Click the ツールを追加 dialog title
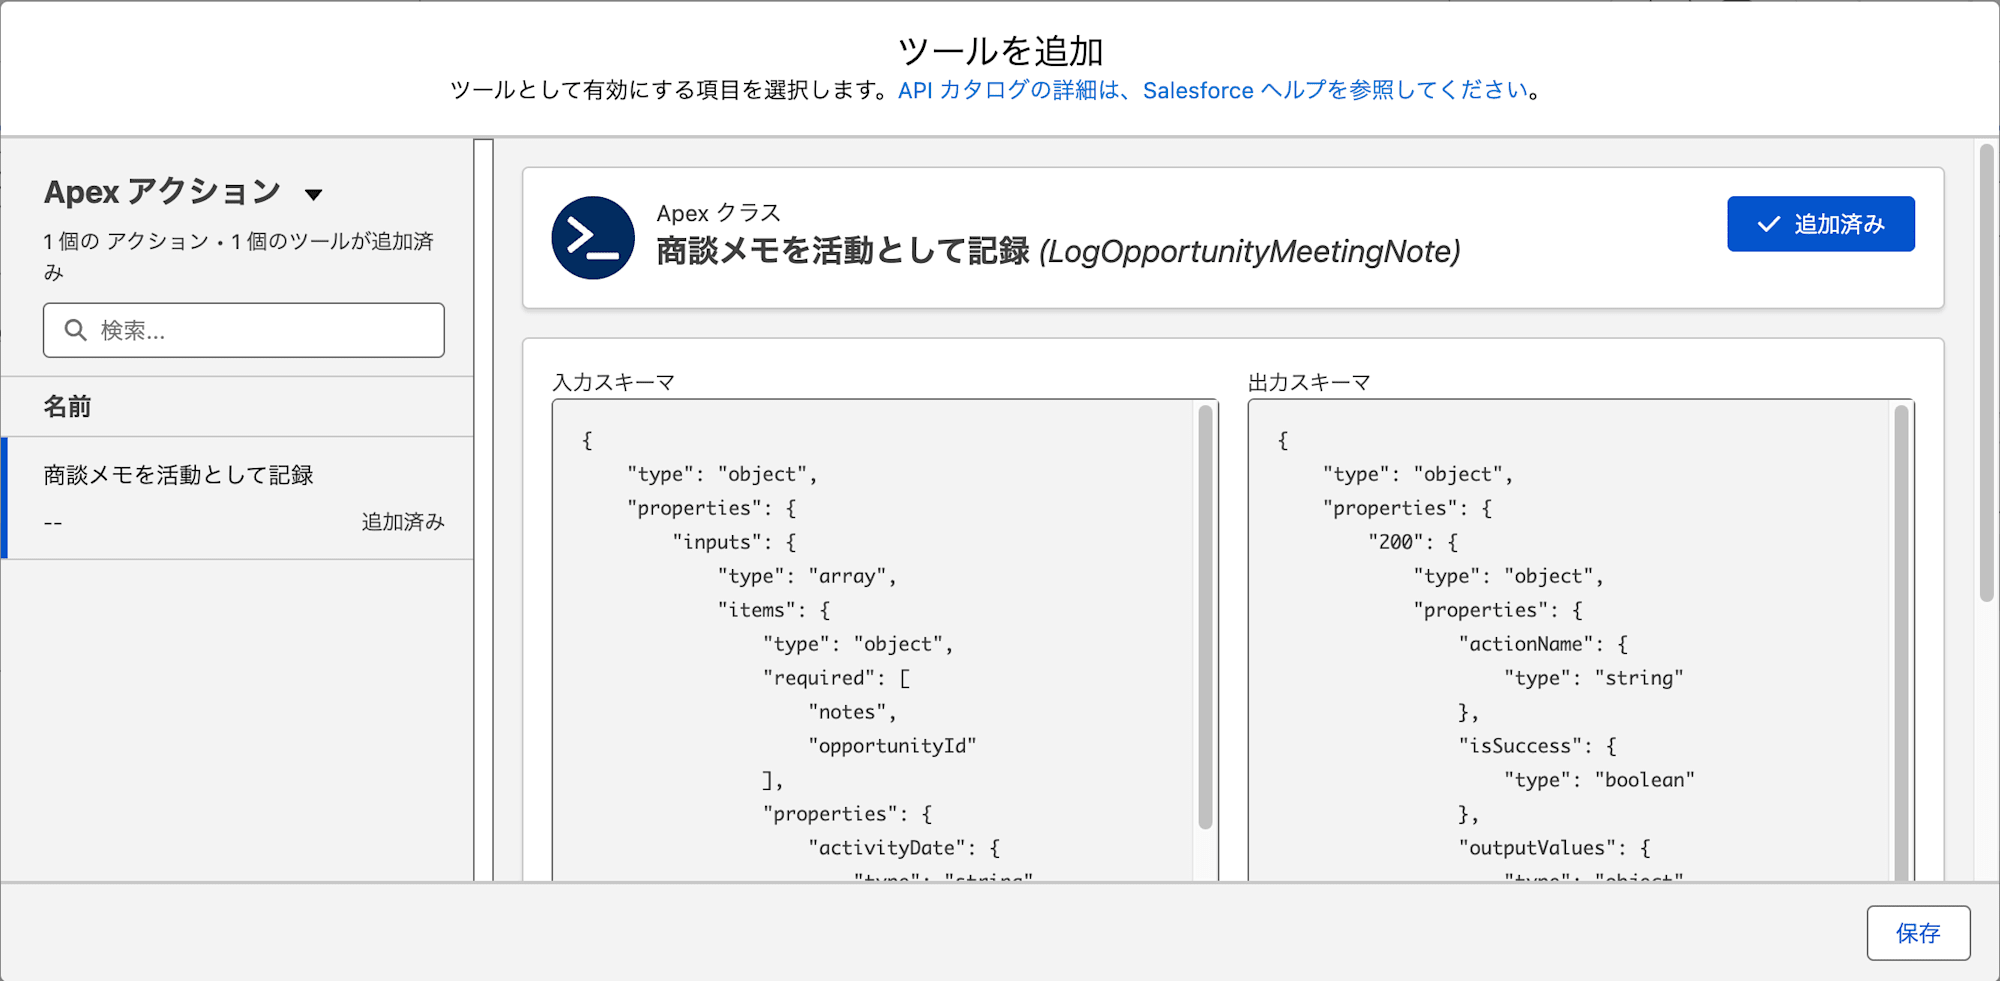The height and width of the screenshot is (981, 2000). 1000,51
